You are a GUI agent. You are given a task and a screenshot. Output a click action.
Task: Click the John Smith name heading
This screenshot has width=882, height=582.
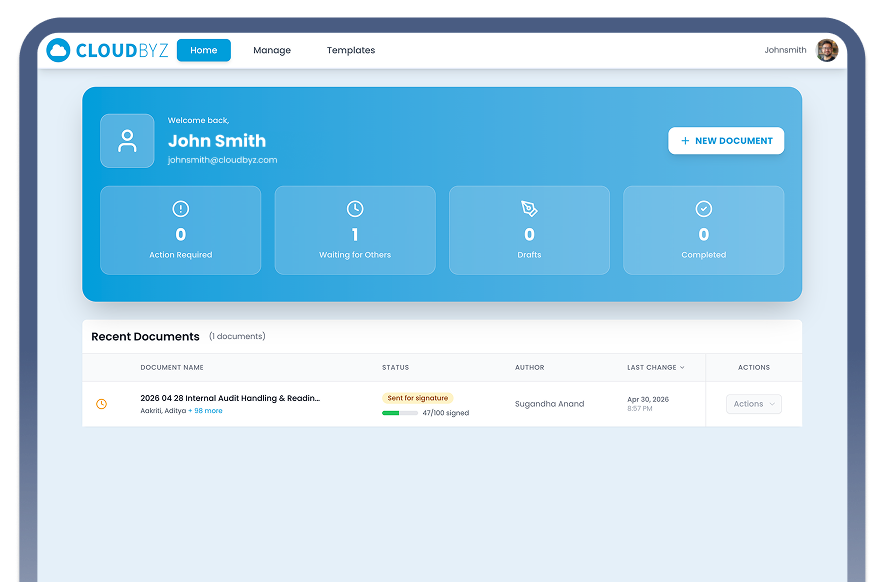(217, 141)
